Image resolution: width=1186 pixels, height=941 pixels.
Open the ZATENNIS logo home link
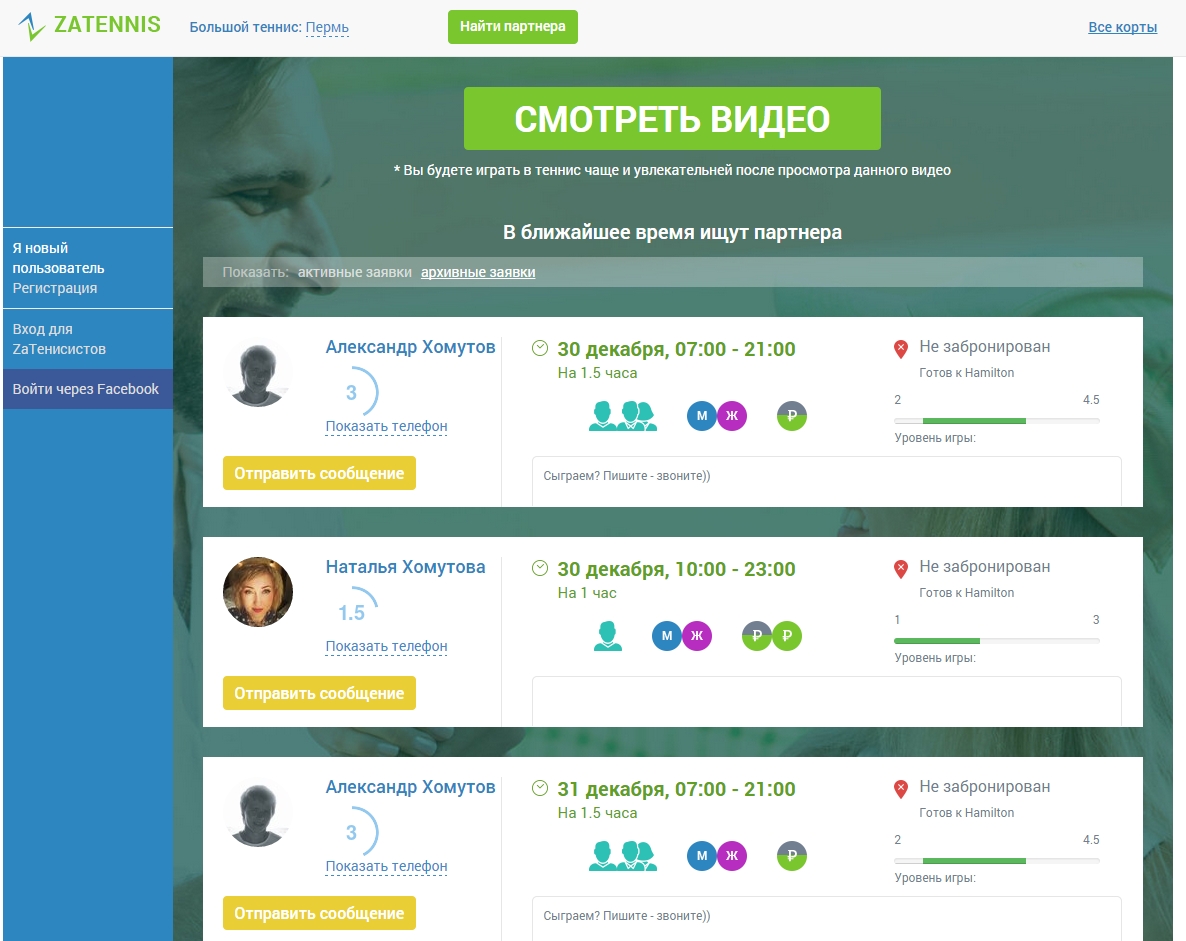pyautogui.click(x=89, y=26)
